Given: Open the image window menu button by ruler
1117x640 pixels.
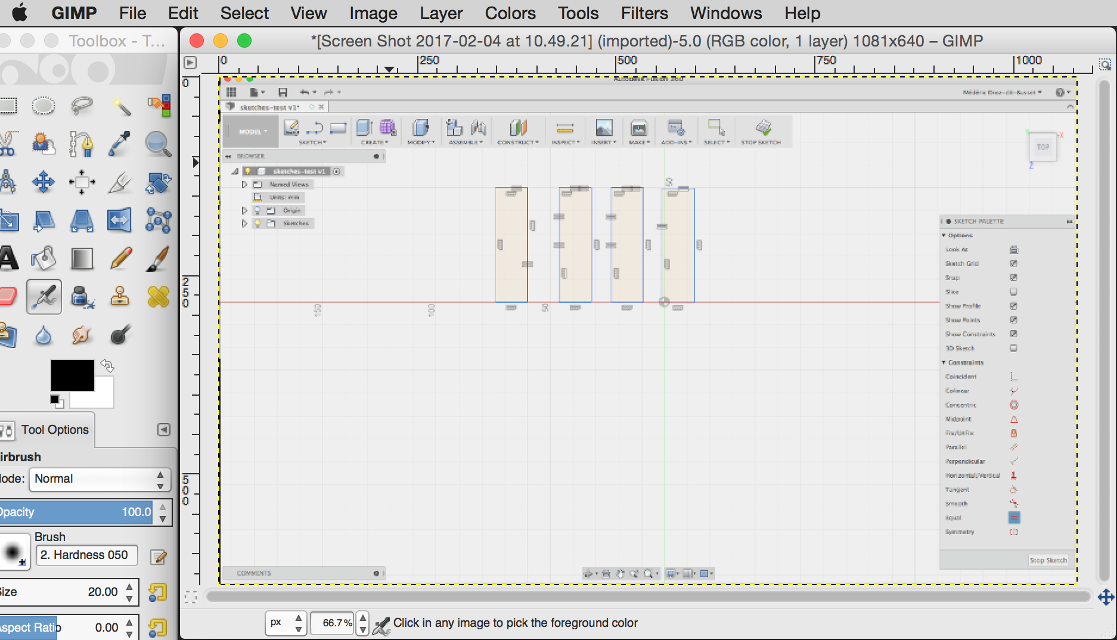Looking at the screenshot, I should [x=190, y=63].
